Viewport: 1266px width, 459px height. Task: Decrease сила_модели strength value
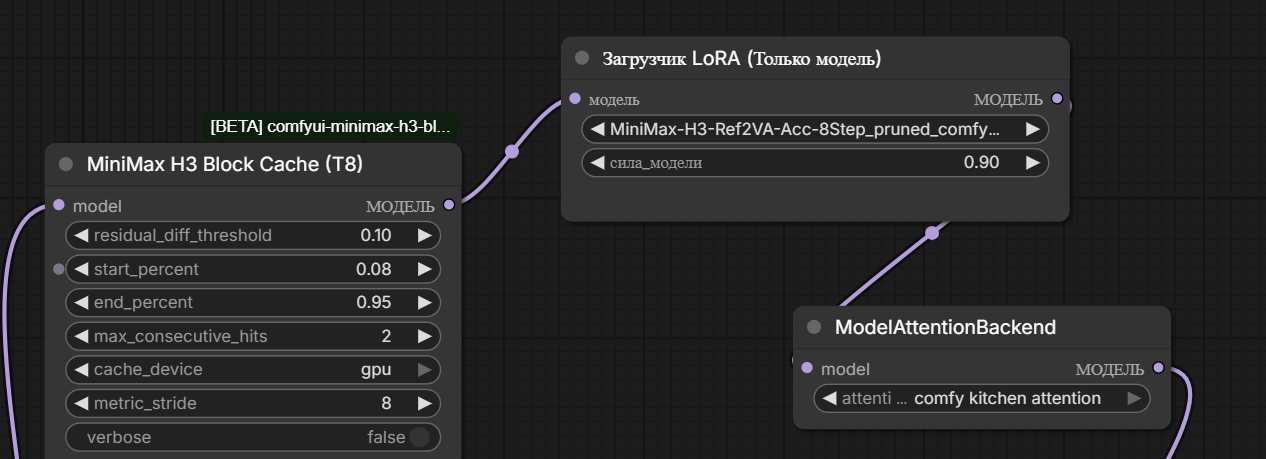597,162
